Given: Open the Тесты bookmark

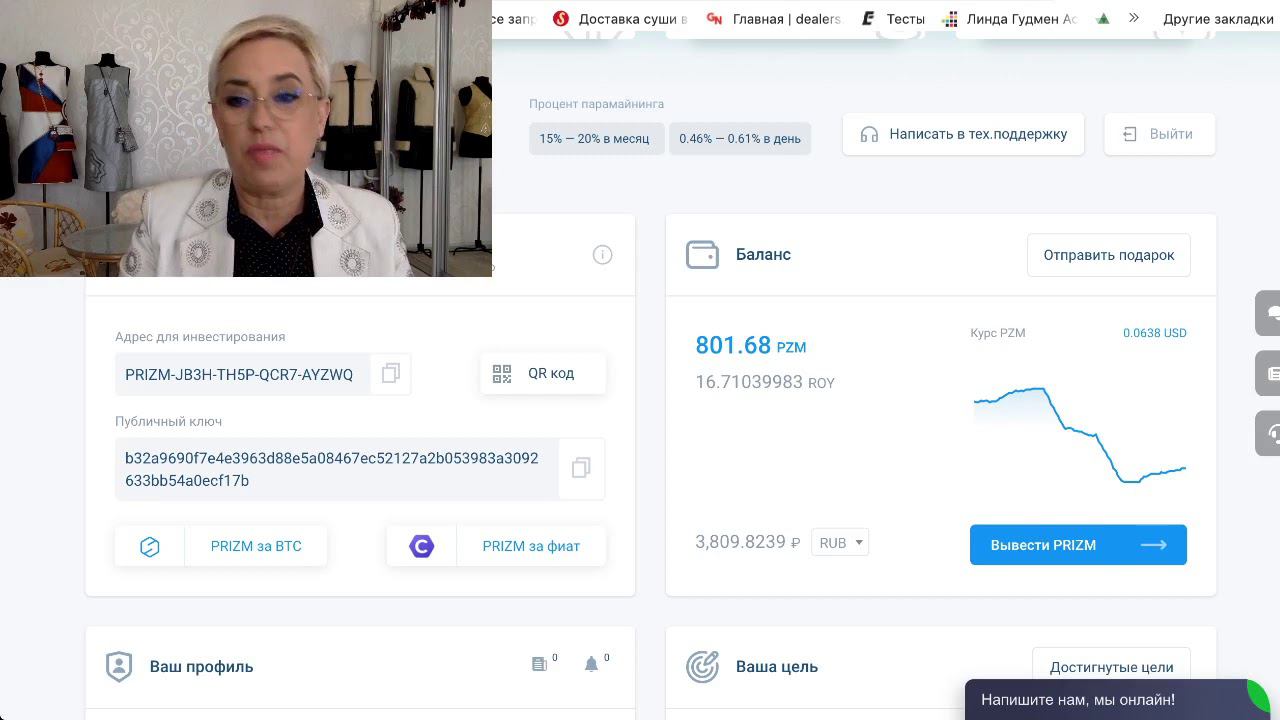Looking at the screenshot, I should point(893,19).
